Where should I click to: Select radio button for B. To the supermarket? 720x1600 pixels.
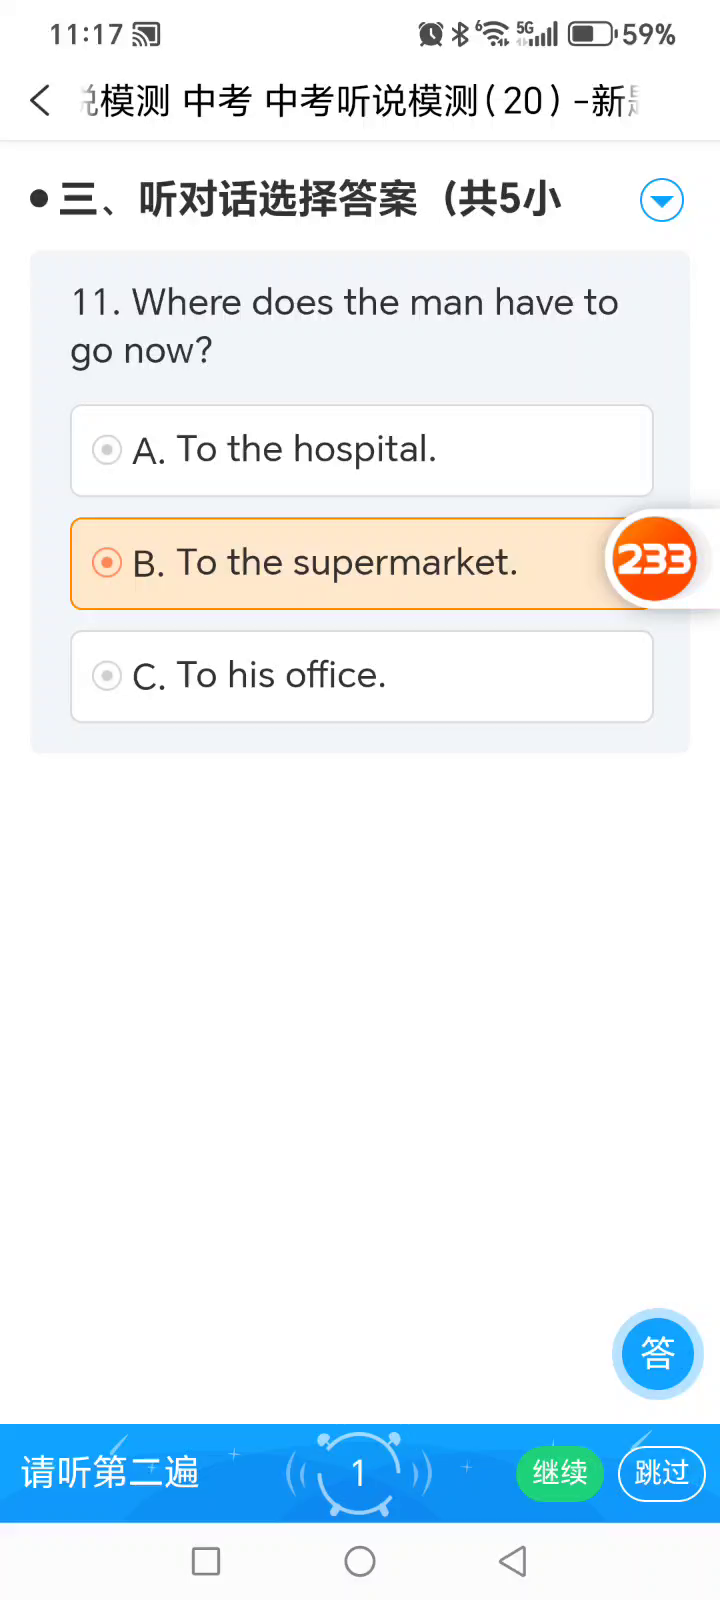107,563
